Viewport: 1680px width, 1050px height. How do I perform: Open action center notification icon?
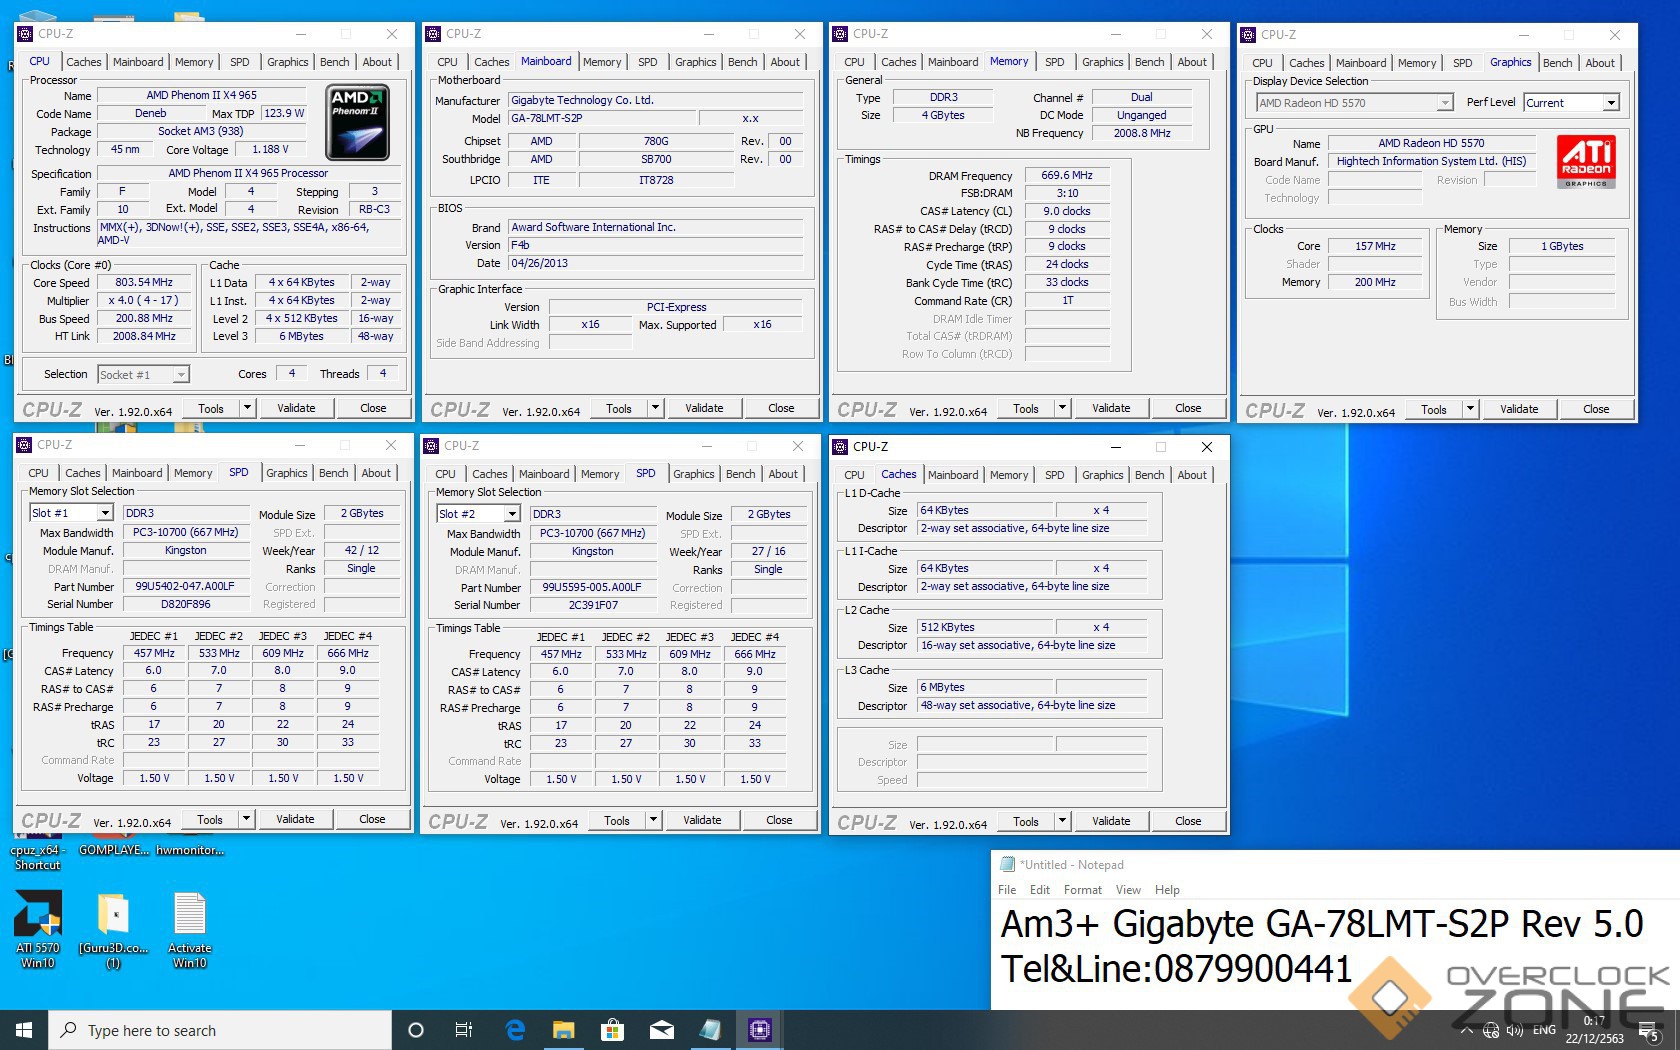(1647, 1031)
